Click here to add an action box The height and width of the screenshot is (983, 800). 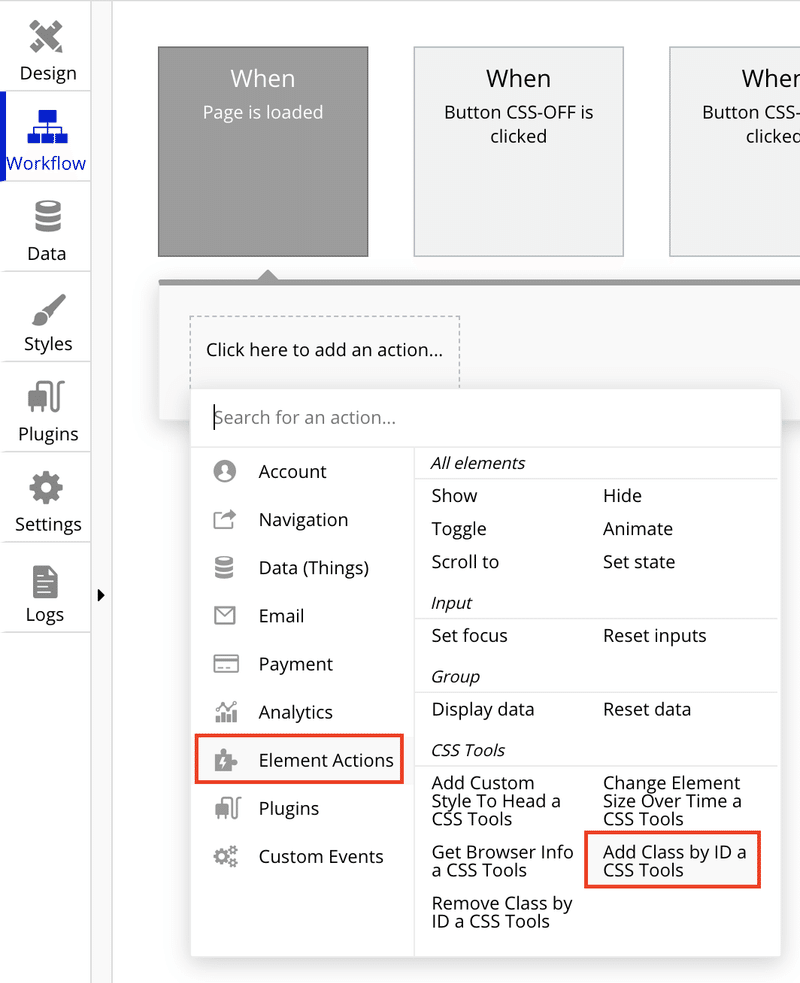(325, 350)
